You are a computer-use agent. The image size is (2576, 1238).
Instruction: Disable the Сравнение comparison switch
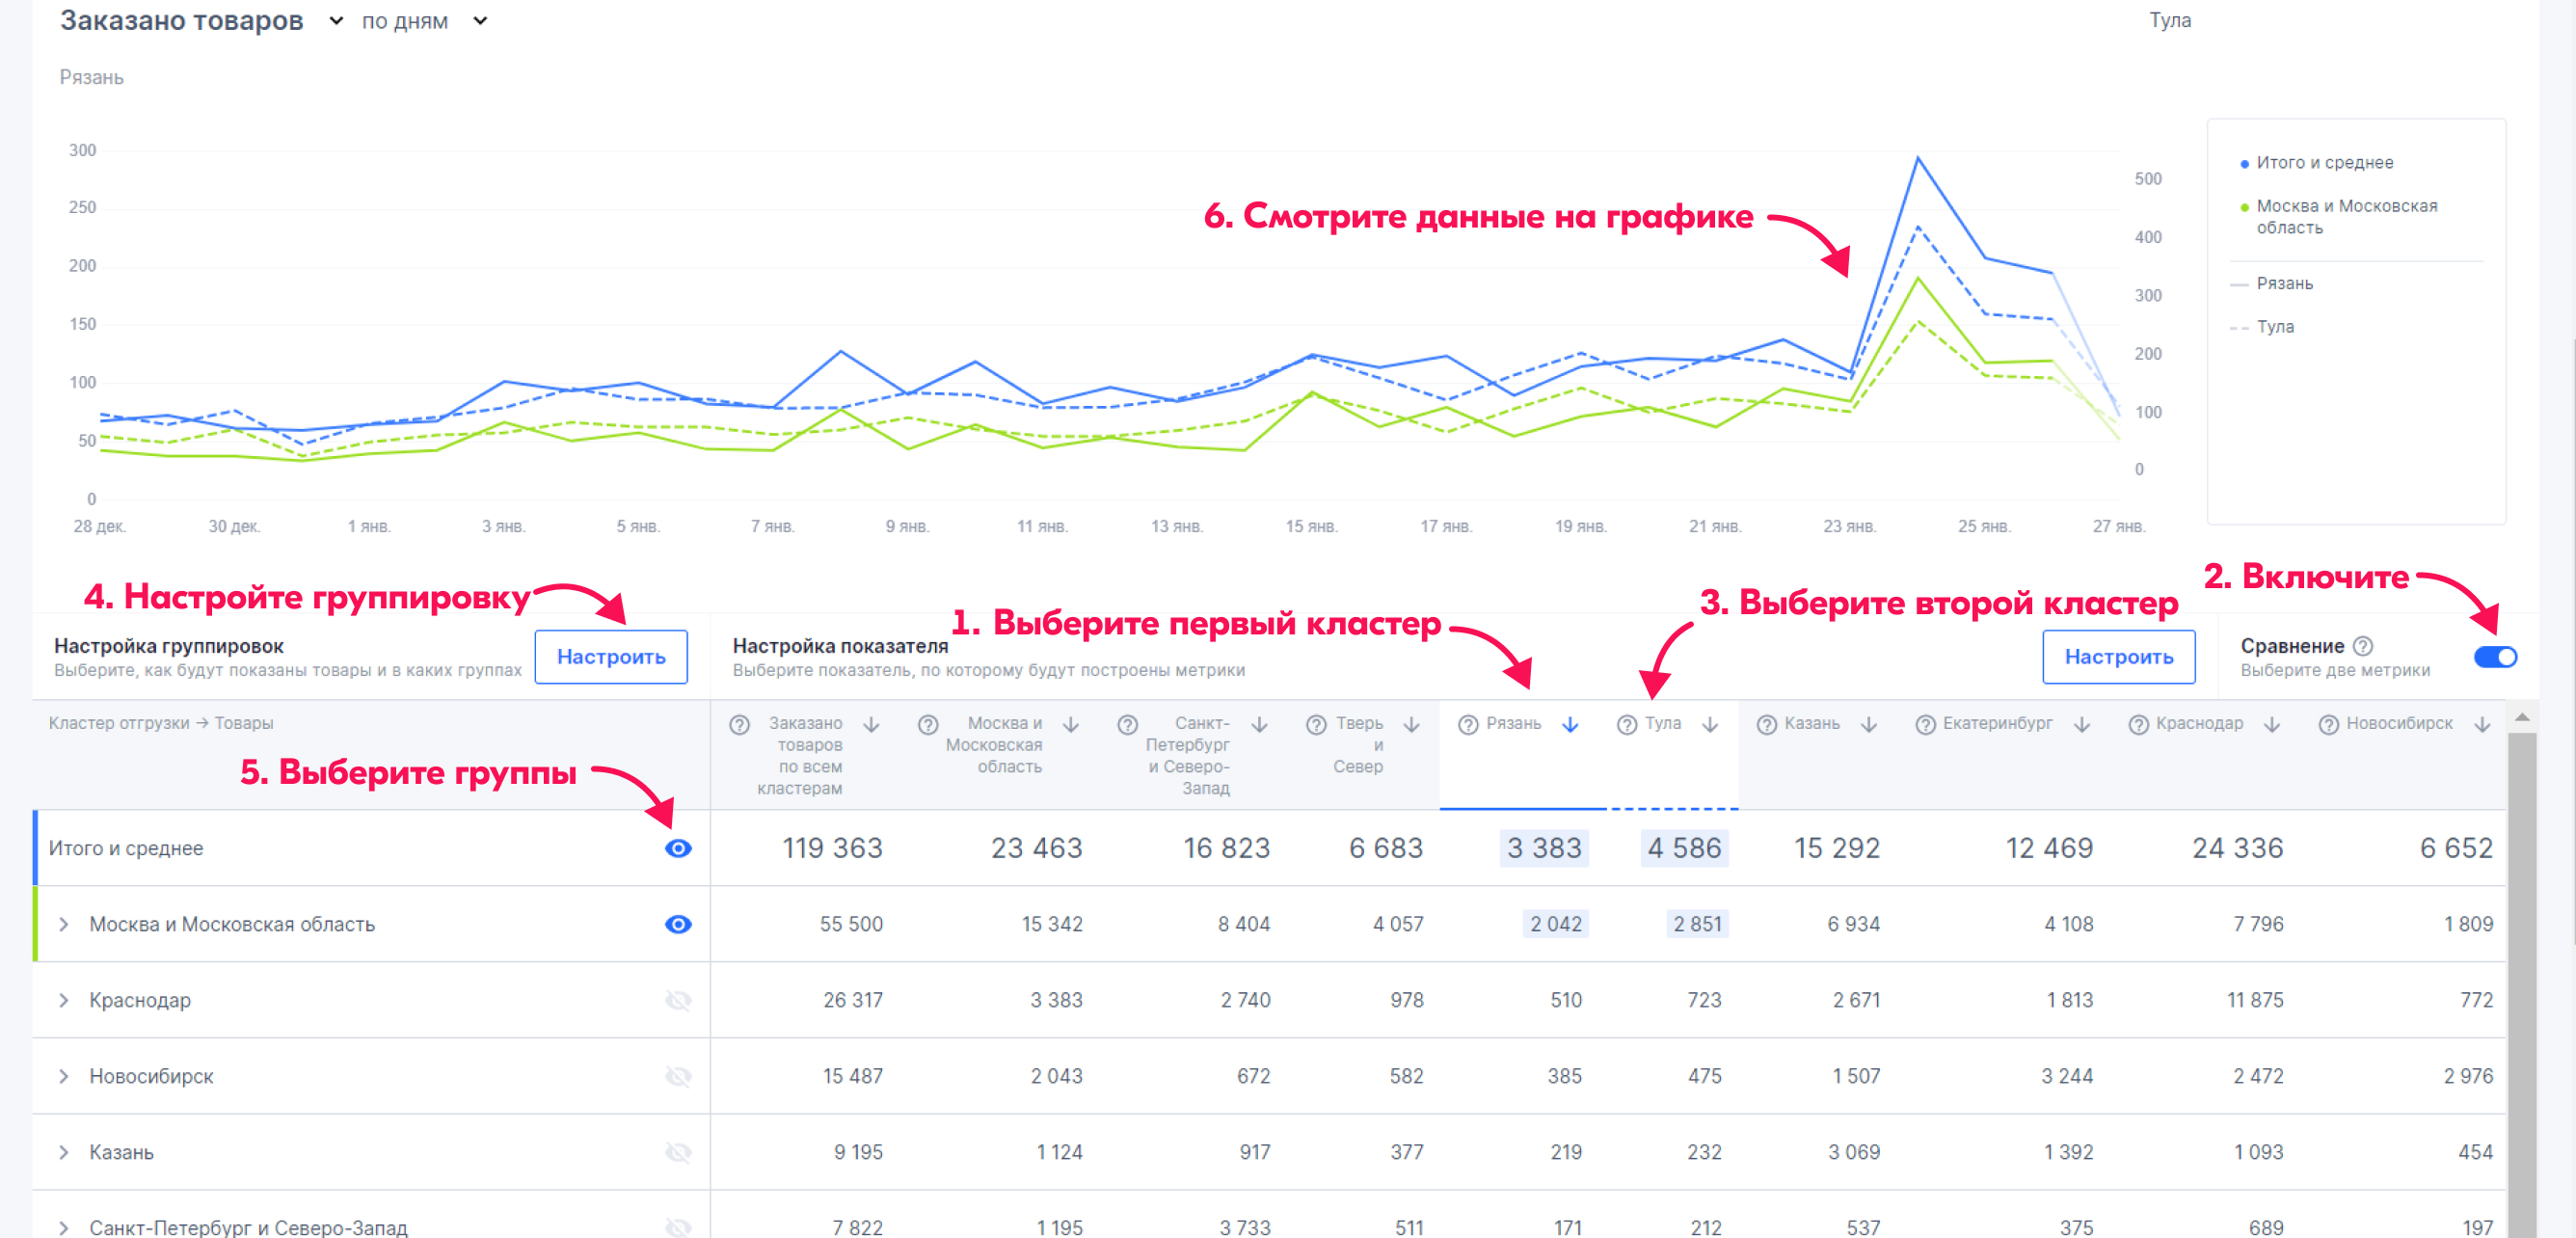click(x=2495, y=657)
